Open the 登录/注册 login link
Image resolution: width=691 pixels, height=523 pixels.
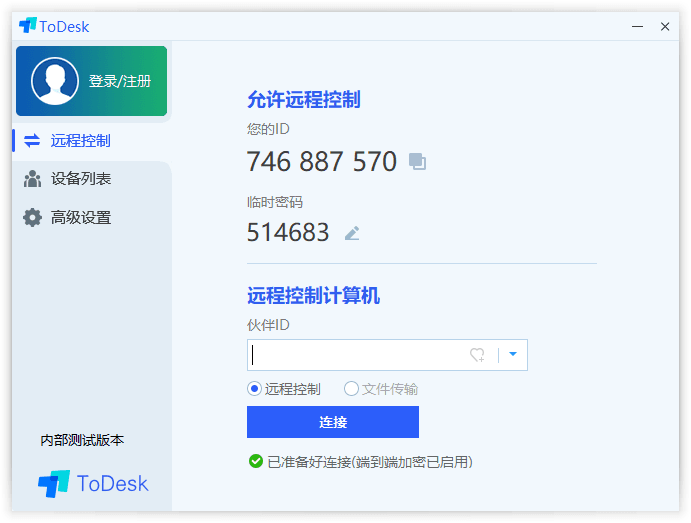[120, 81]
